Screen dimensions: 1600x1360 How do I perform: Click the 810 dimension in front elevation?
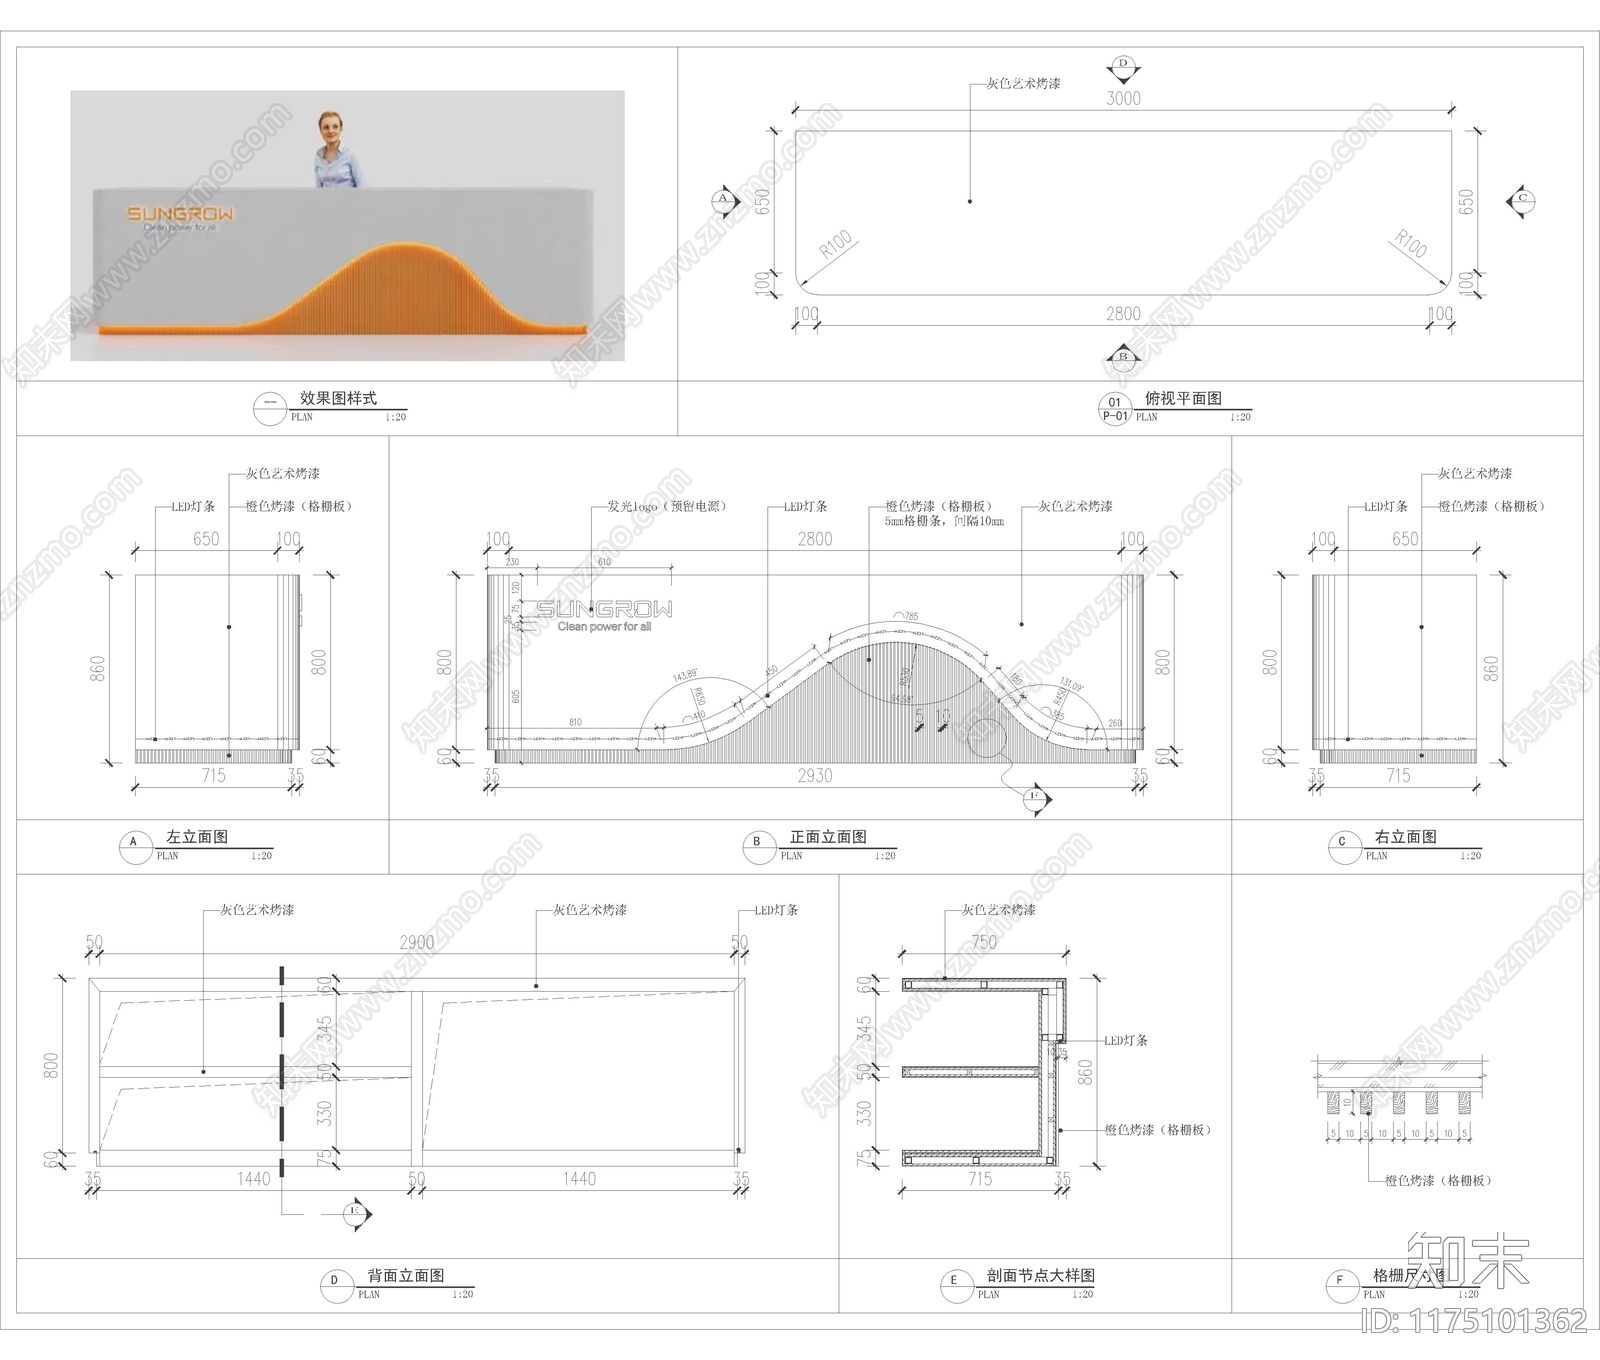(x=575, y=722)
